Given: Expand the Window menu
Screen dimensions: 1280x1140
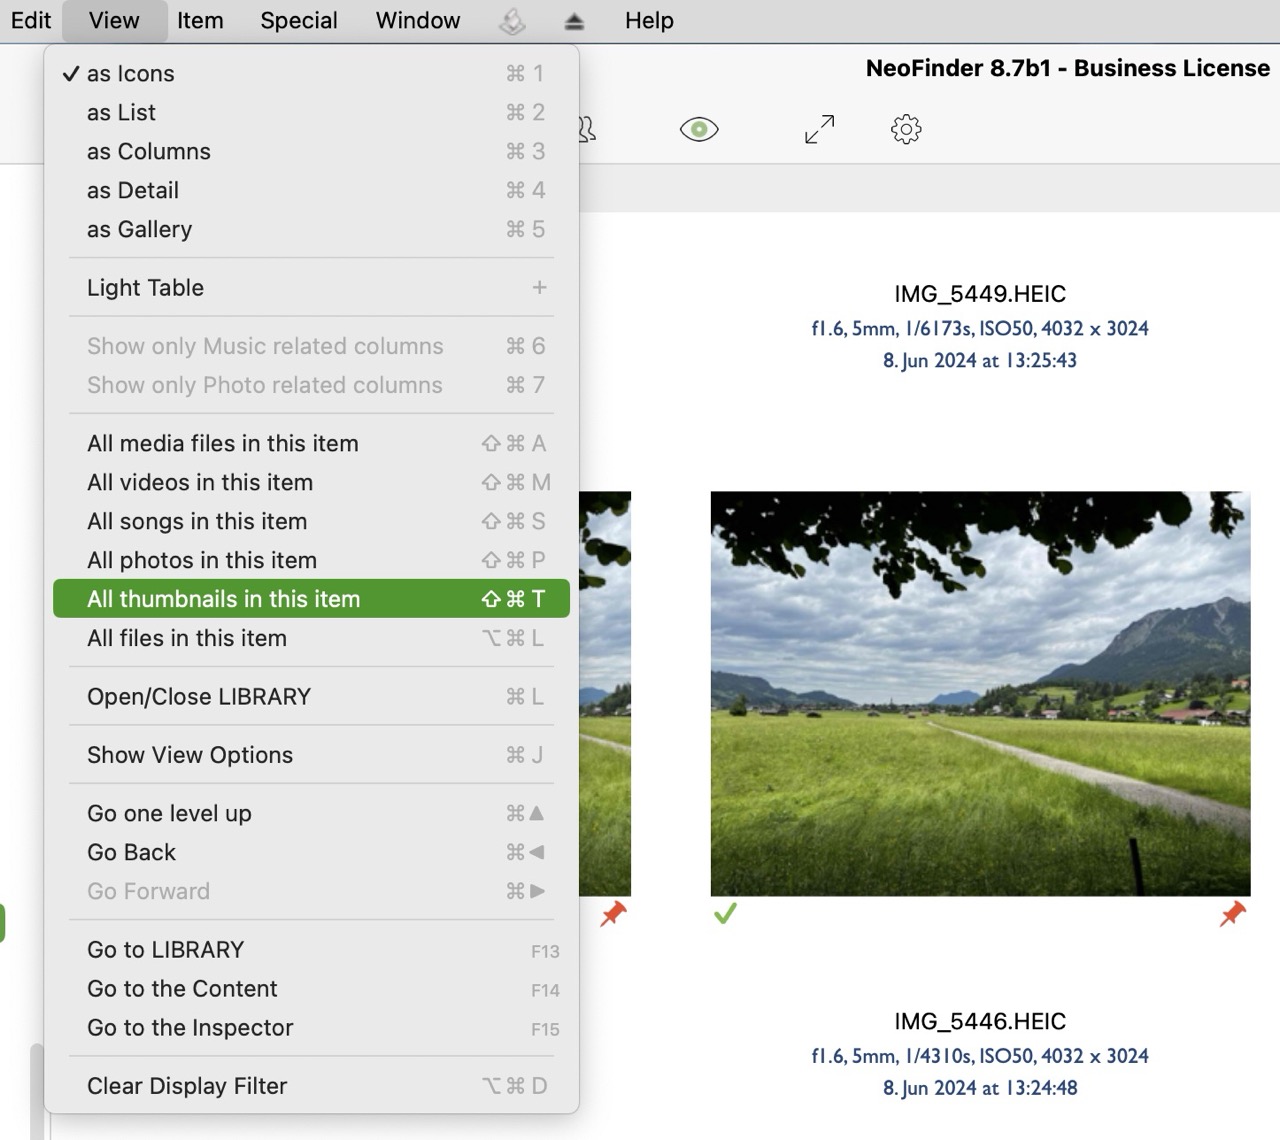Looking at the screenshot, I should pos(418,21).
